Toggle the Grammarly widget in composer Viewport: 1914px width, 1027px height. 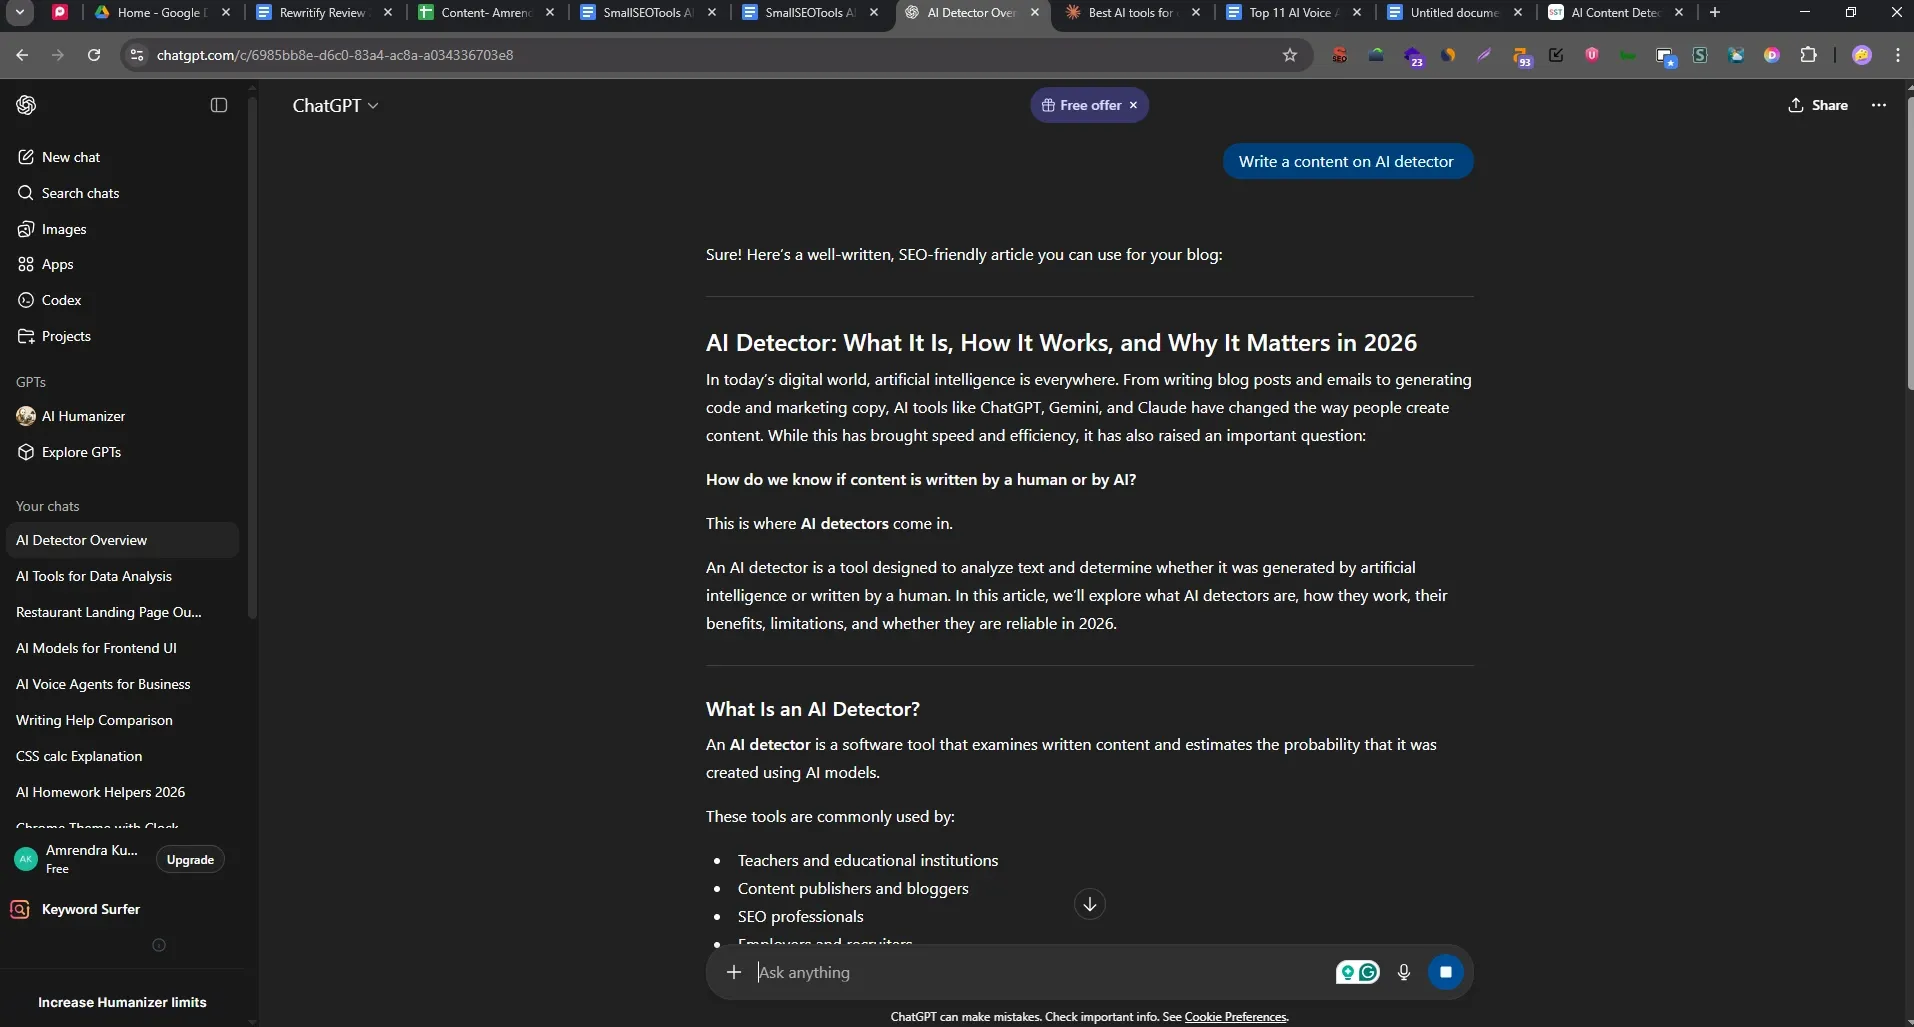pos(1357,972)
